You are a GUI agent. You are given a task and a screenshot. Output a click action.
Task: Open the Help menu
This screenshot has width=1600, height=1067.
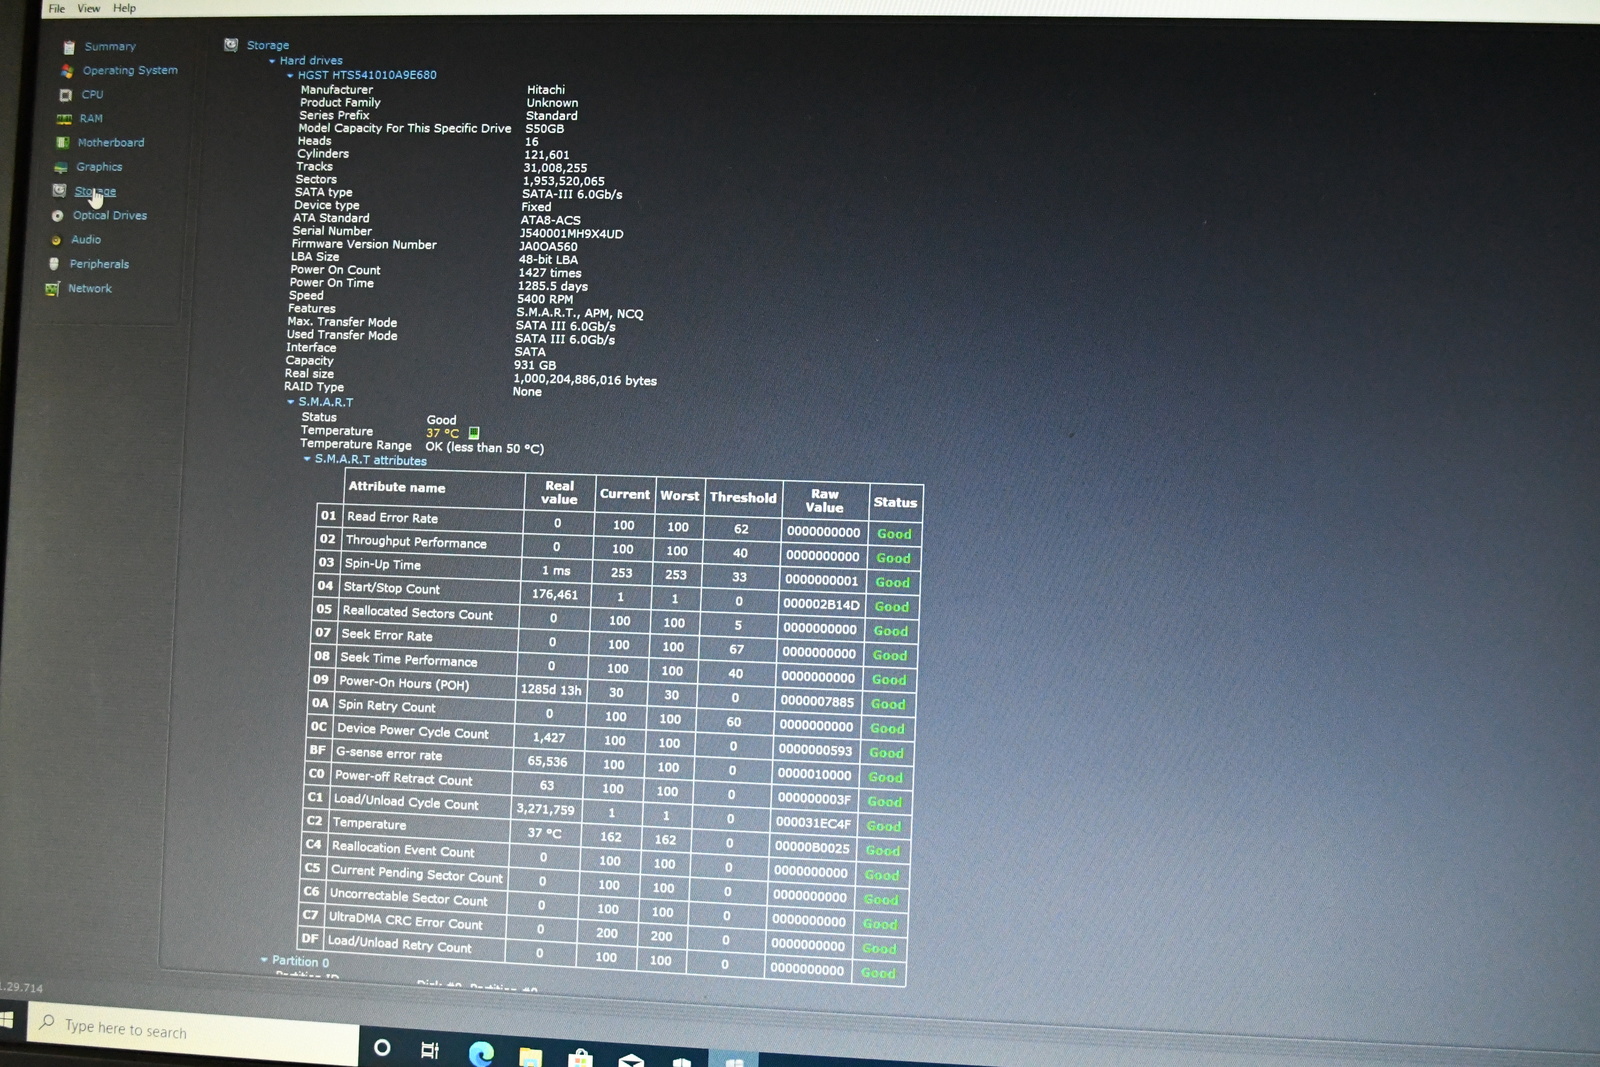pos(124,8)
